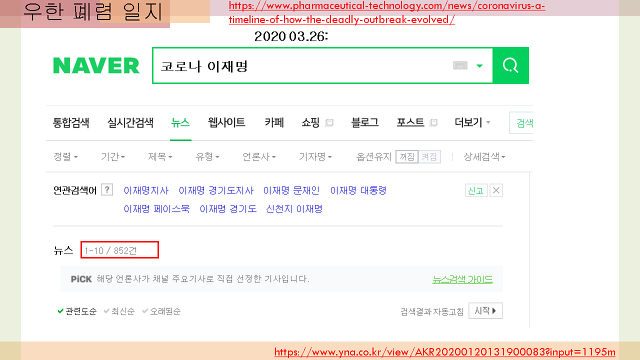Expand the search autocomplete dropdown arrow
Screen dimensions: 640x360
(x=480, y=66)
